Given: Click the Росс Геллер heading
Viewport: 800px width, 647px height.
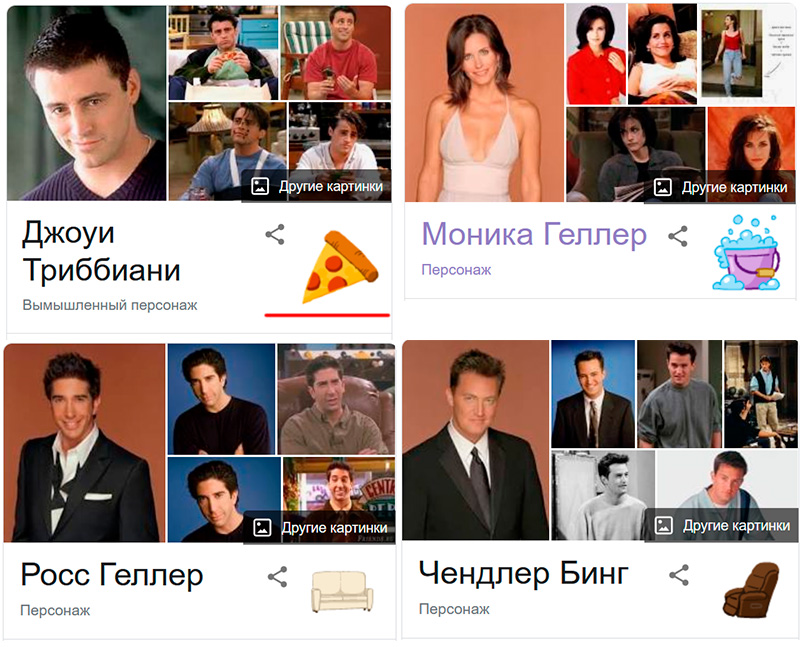Looking at the screenshot, I should (x=112, y=575).
